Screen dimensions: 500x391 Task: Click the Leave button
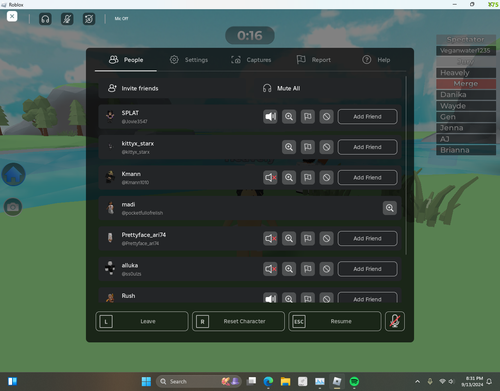[142, 321]
